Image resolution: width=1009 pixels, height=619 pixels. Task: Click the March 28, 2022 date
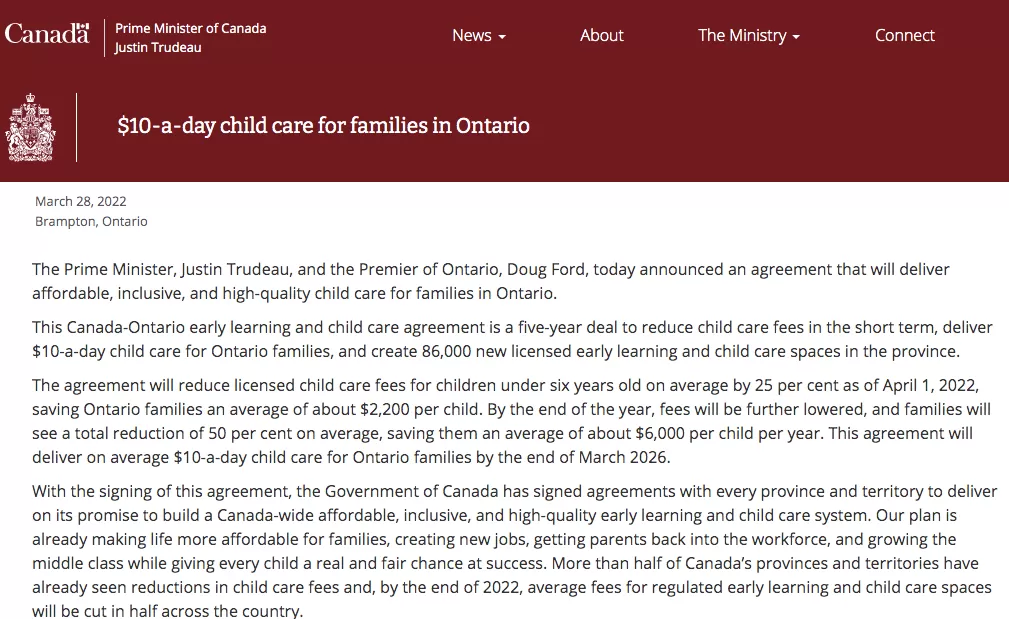[80, 201]
